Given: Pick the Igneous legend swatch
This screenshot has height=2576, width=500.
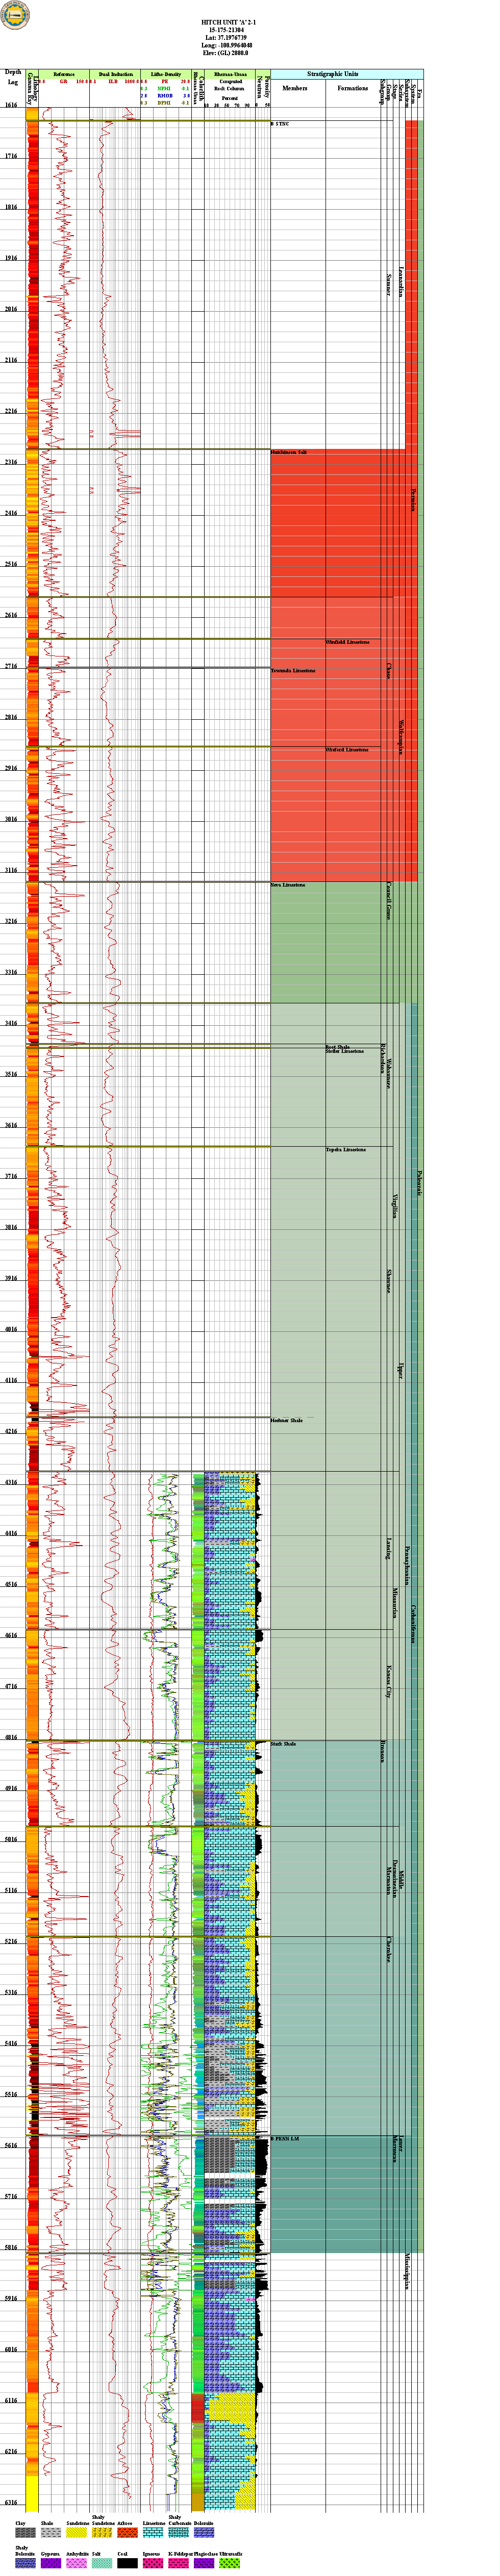Looking at the screenshot, I should click(154, 2563).
